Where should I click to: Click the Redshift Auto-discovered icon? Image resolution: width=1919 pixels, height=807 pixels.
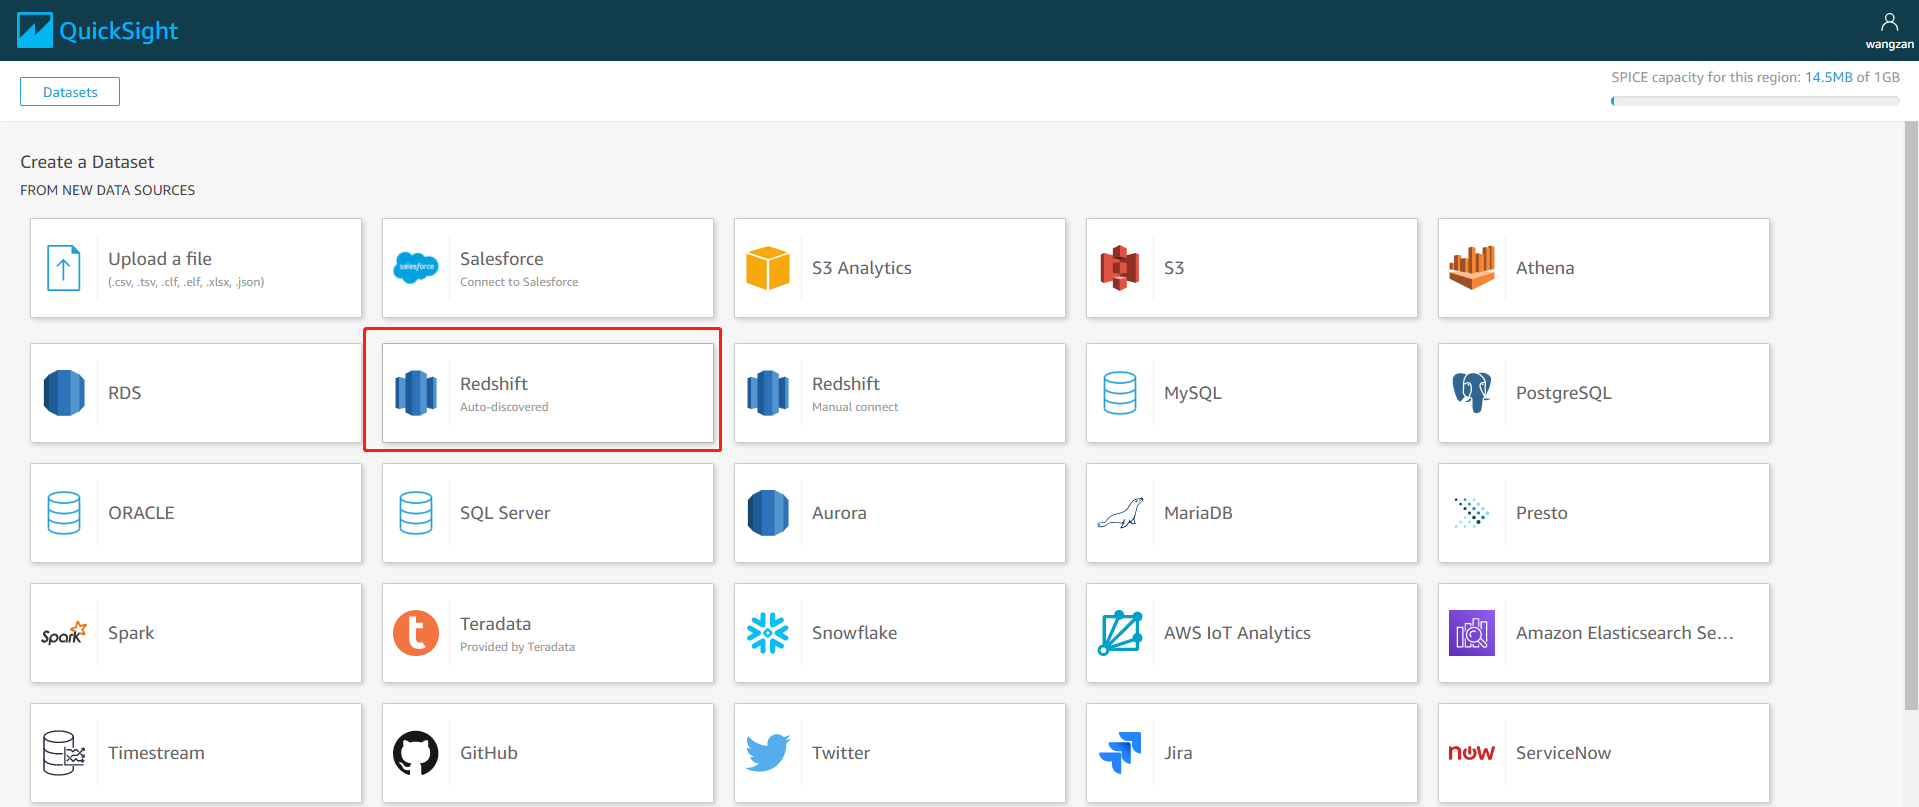[416, 393]
